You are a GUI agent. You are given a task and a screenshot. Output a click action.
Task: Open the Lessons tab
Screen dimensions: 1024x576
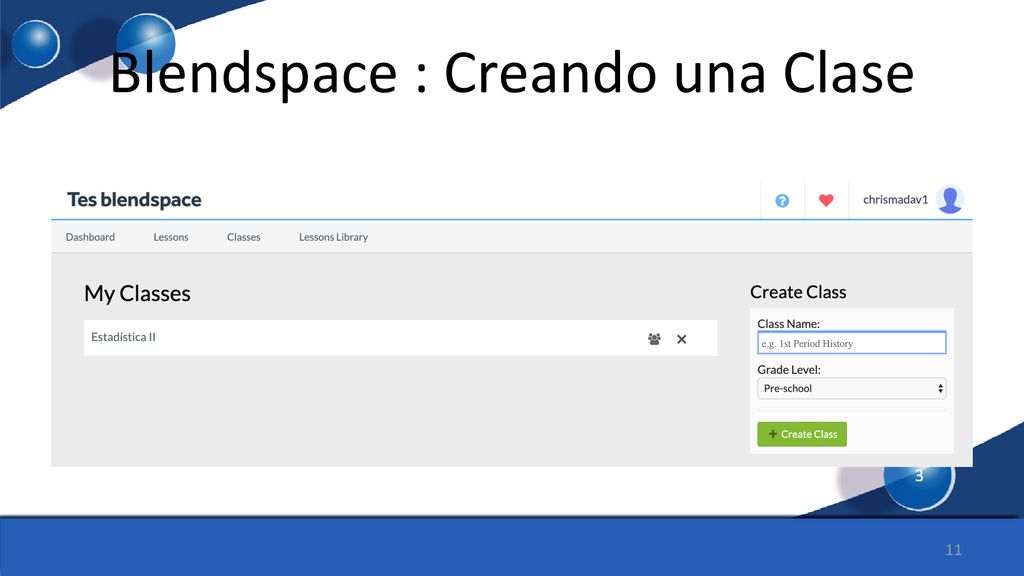point(171,237)
